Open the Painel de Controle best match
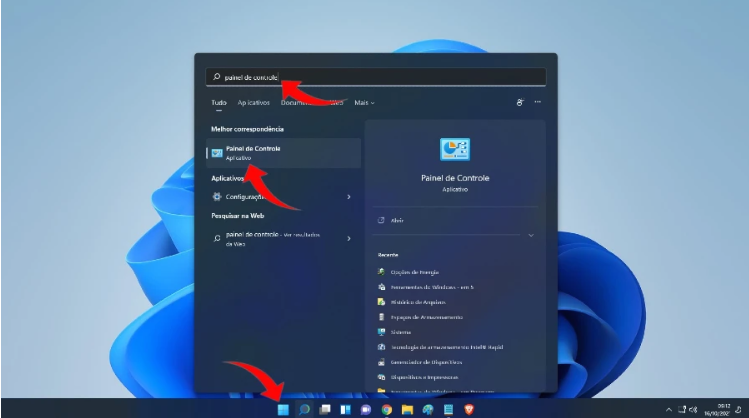The width and height of the screenshot is (749, 418). [283, 153]
